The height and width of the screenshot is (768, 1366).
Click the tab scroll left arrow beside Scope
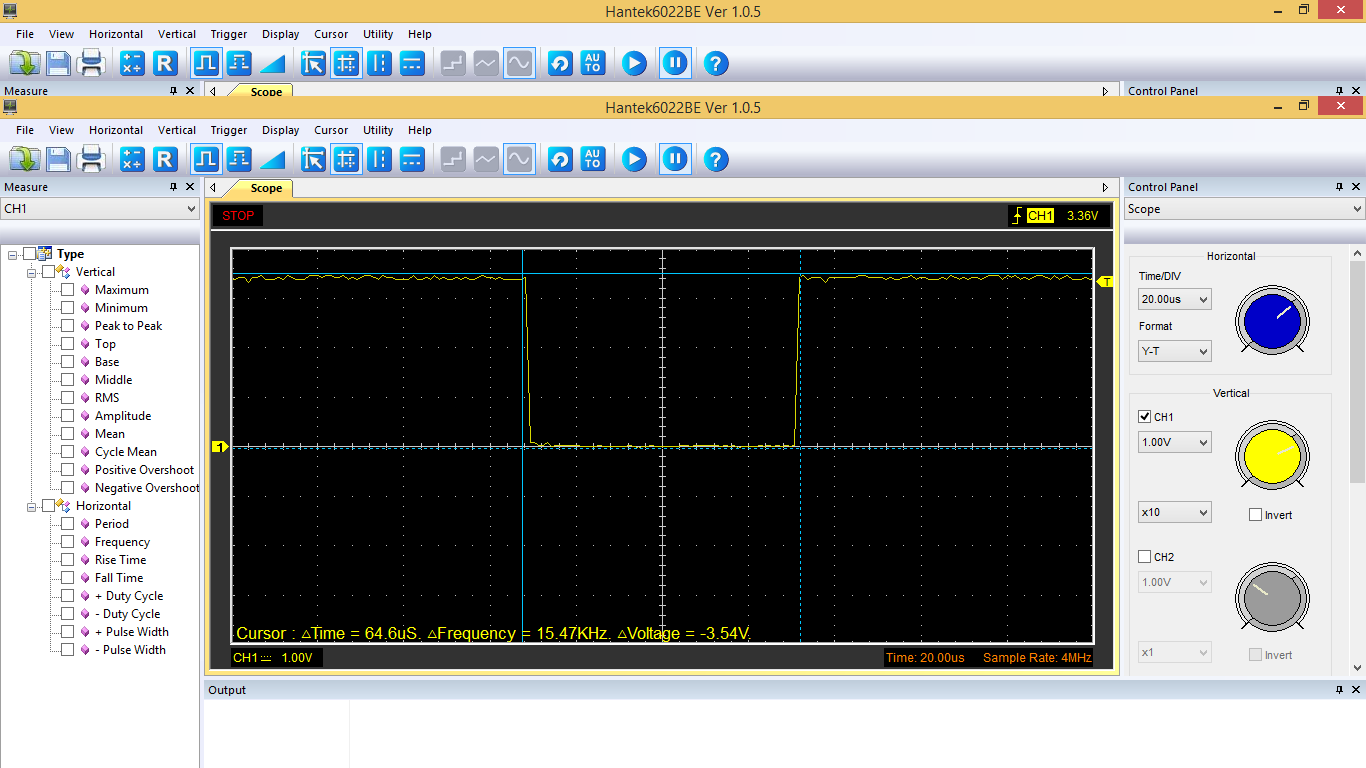point(212,187)
